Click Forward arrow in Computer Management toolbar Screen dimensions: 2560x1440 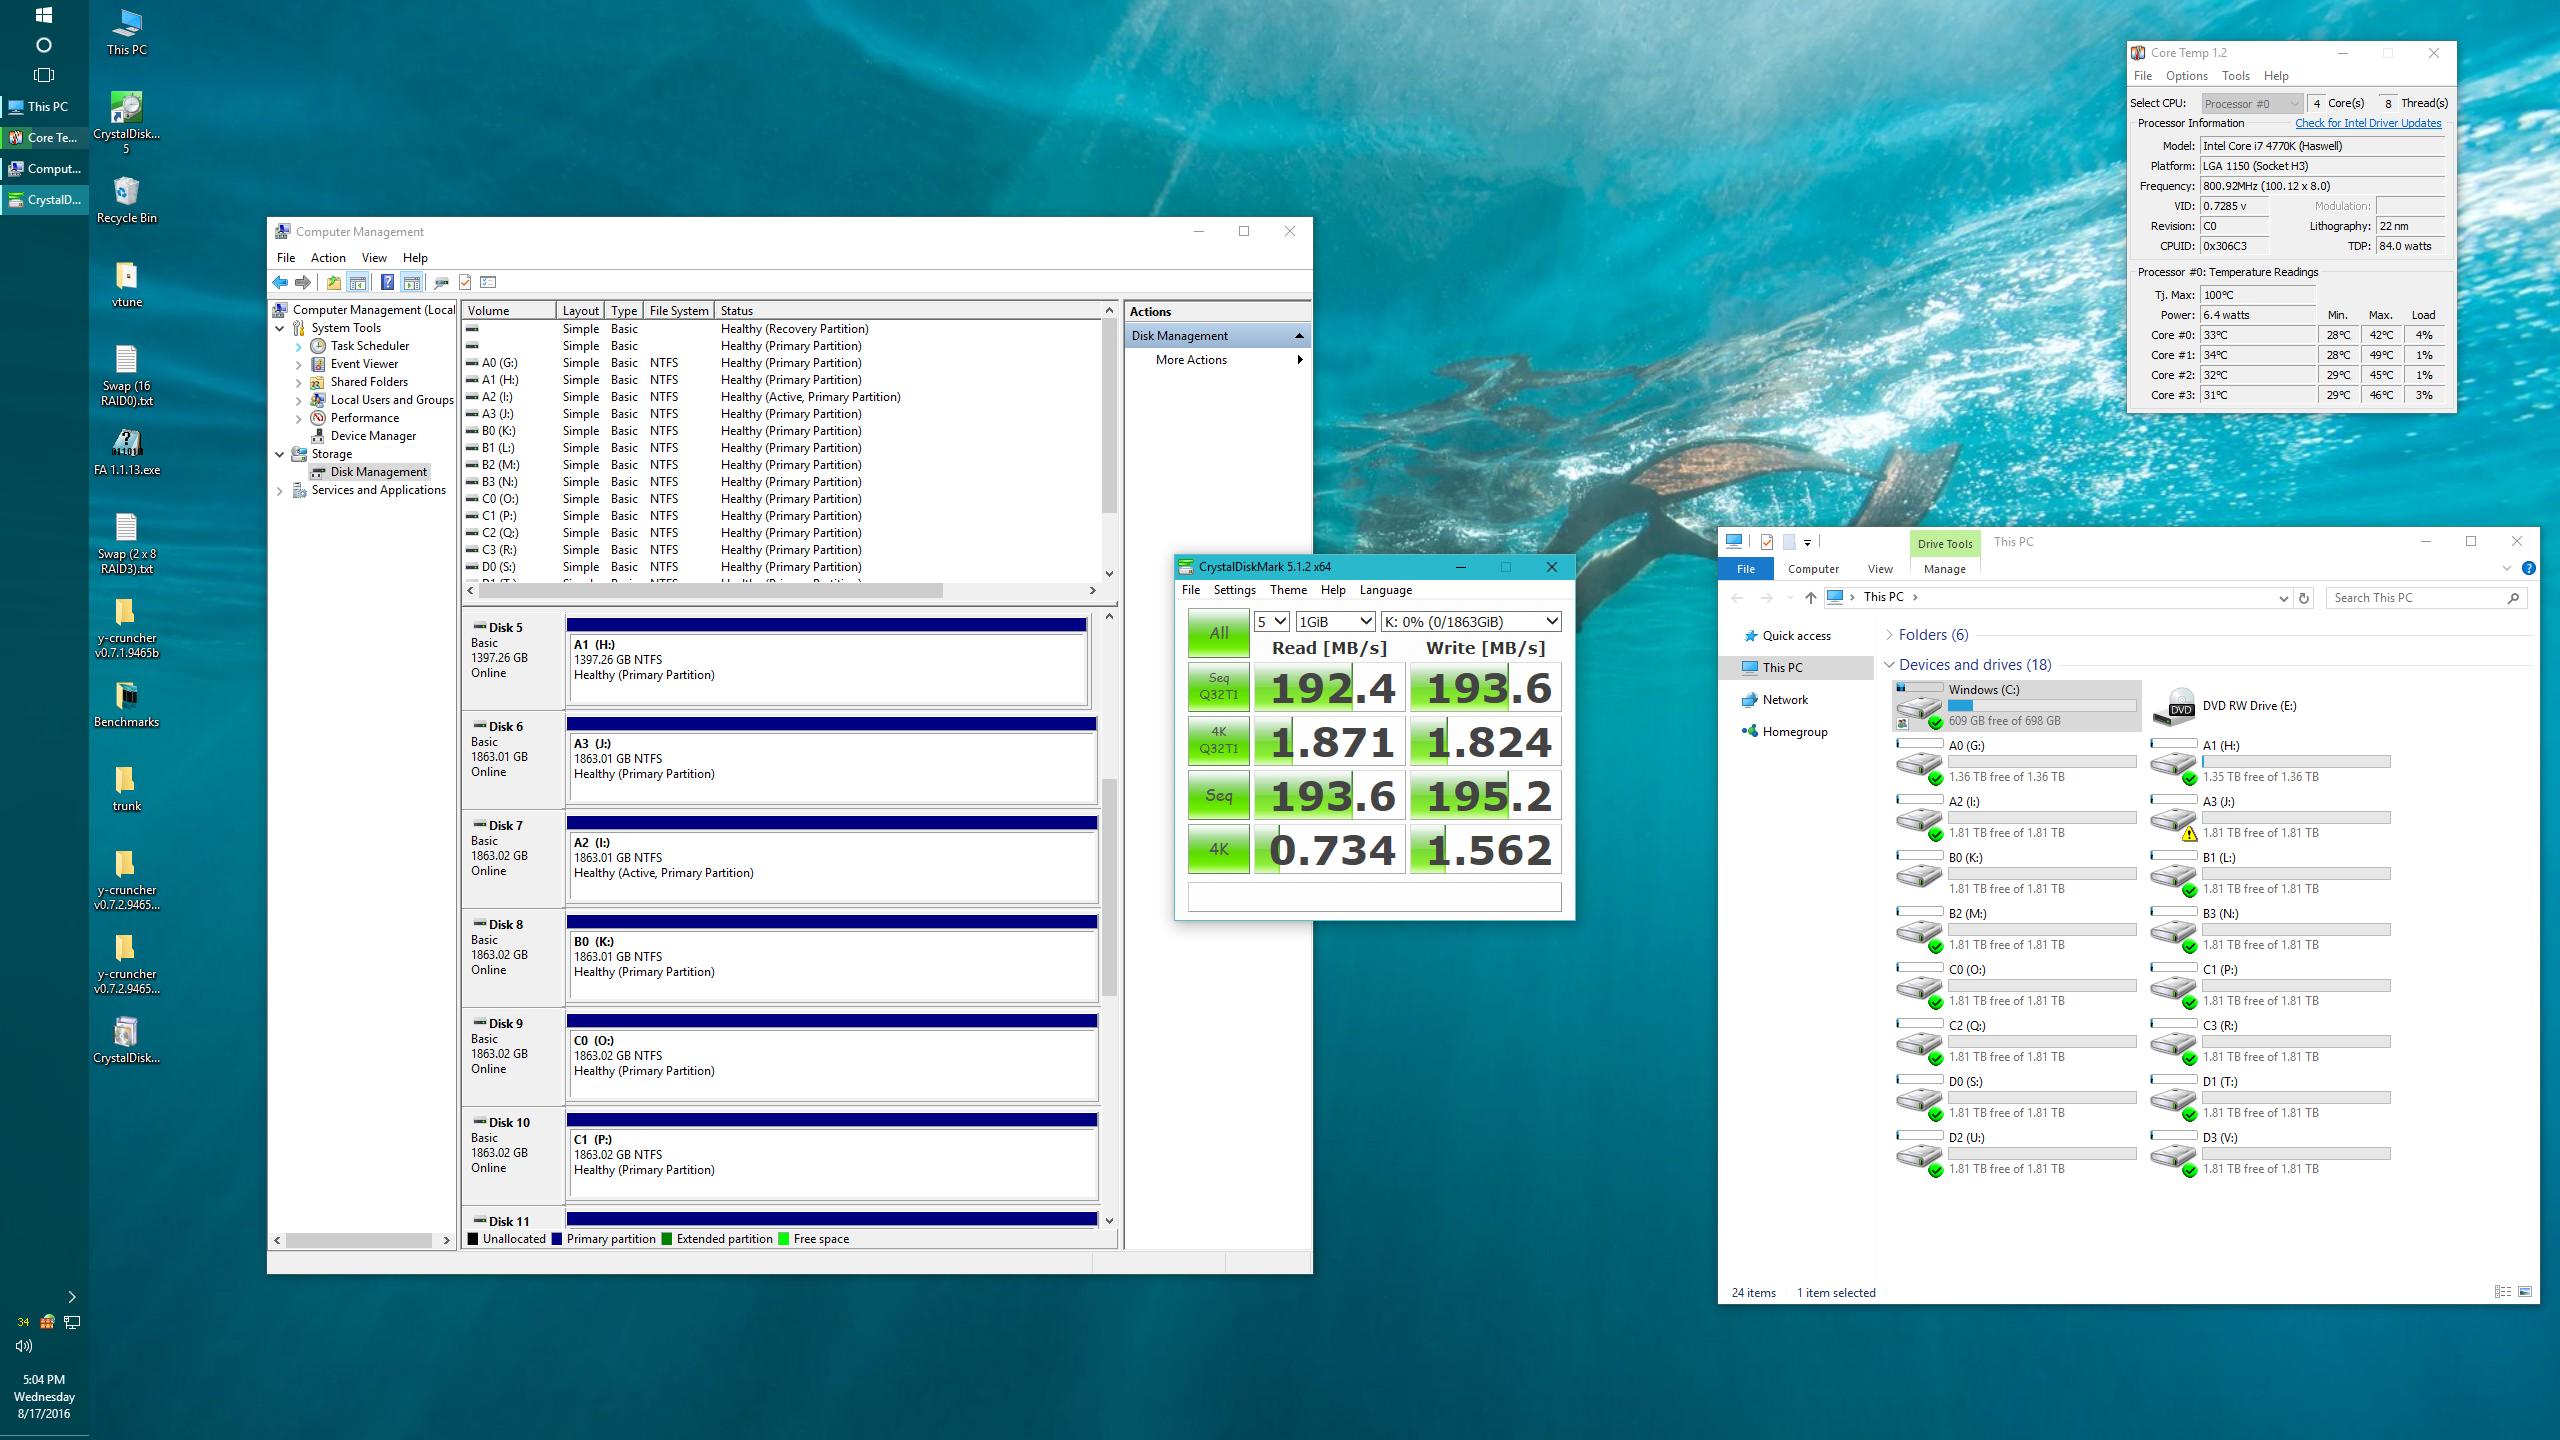(x=303, y=282)
